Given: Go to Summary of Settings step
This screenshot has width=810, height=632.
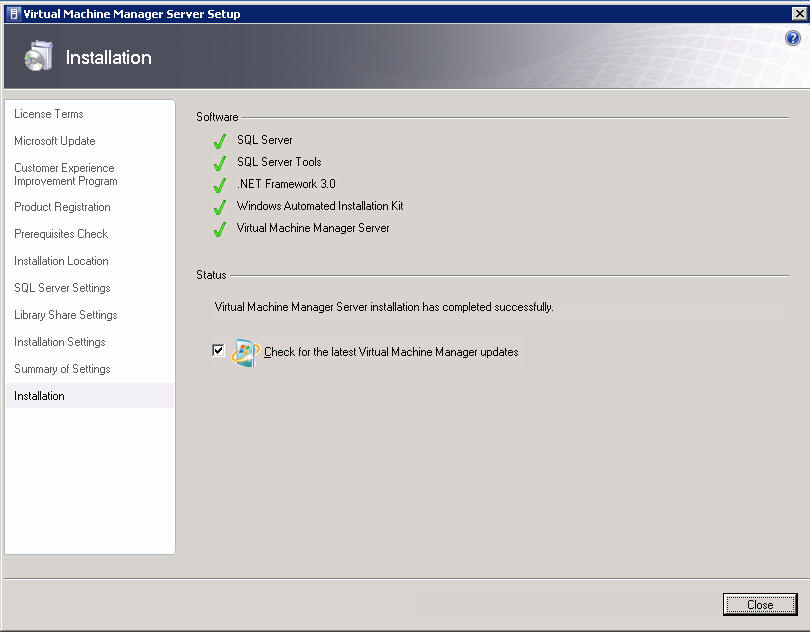Looking at the screenshot, I should pos(62,368).
